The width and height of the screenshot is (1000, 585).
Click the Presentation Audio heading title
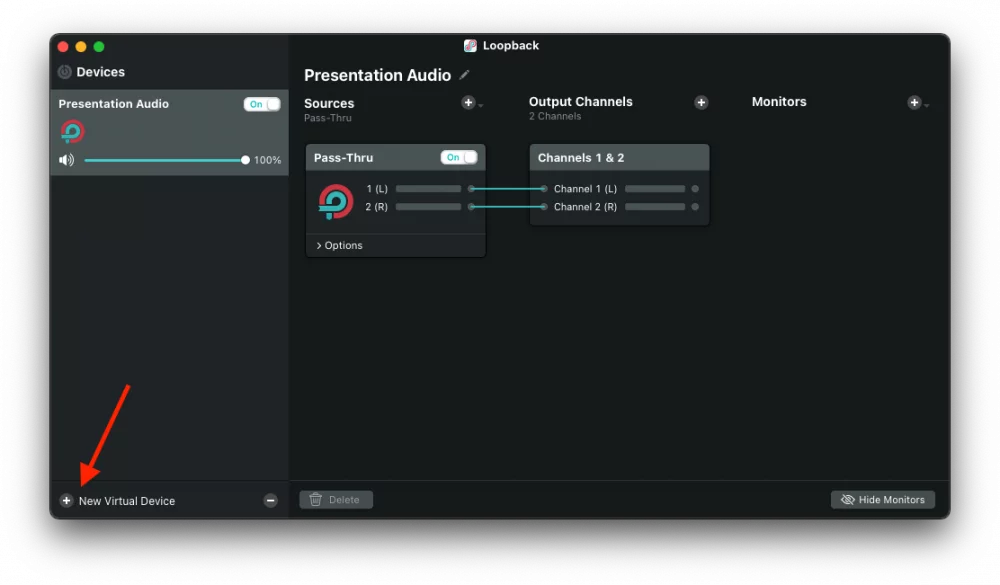pos(378,75)
